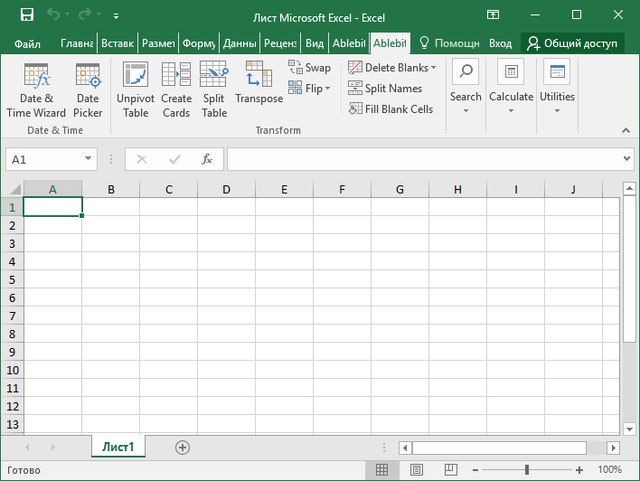The width and height of the screenshot is (640, 481).
Task: Click the Fill Blank Cells button
Action: (391, 109)
